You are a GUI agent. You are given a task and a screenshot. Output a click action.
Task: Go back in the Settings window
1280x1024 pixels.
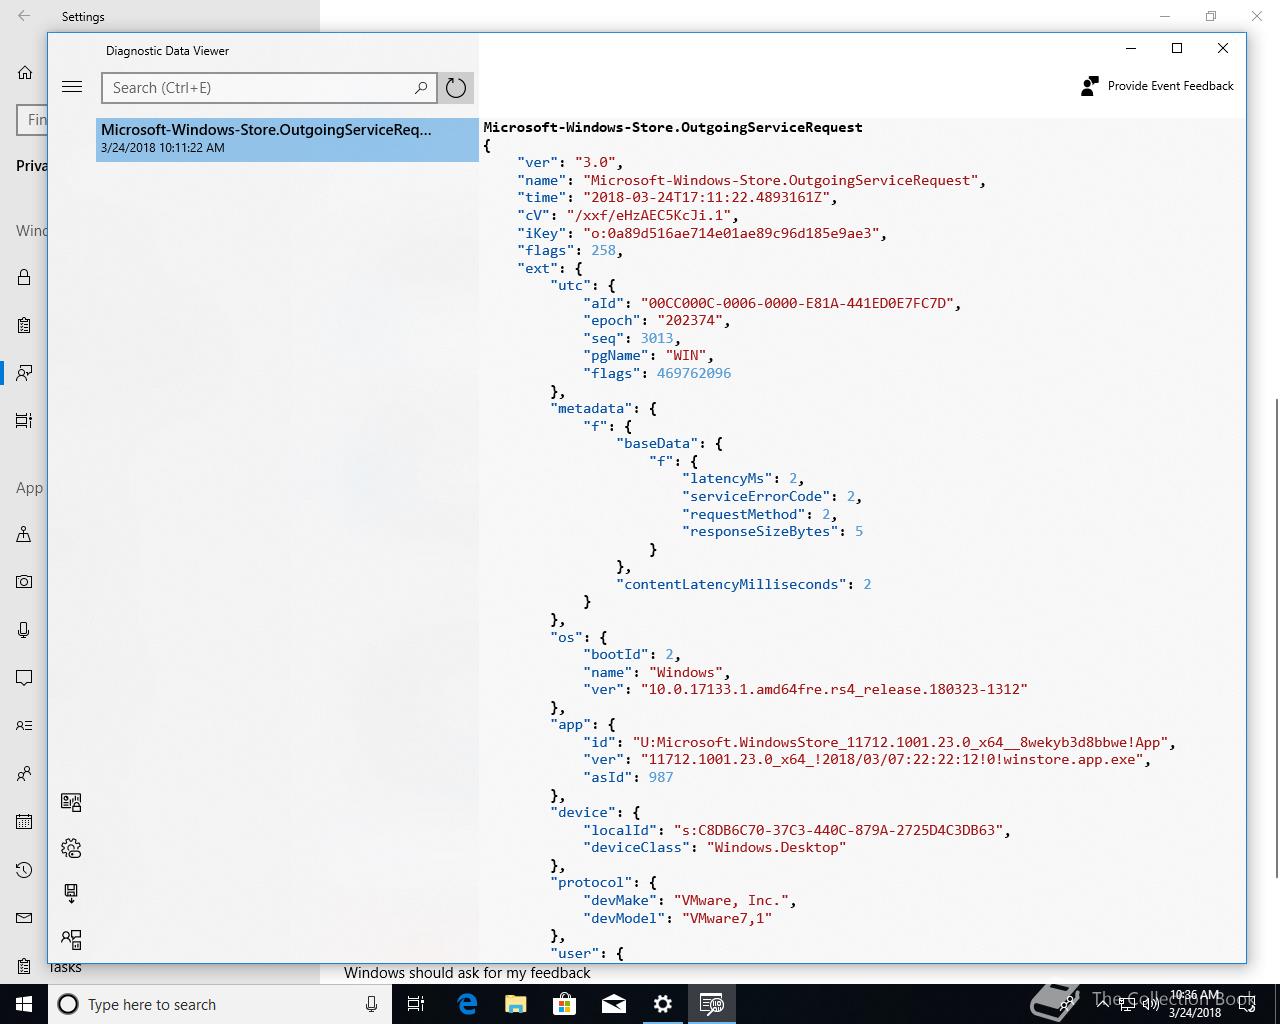[24, 16]
